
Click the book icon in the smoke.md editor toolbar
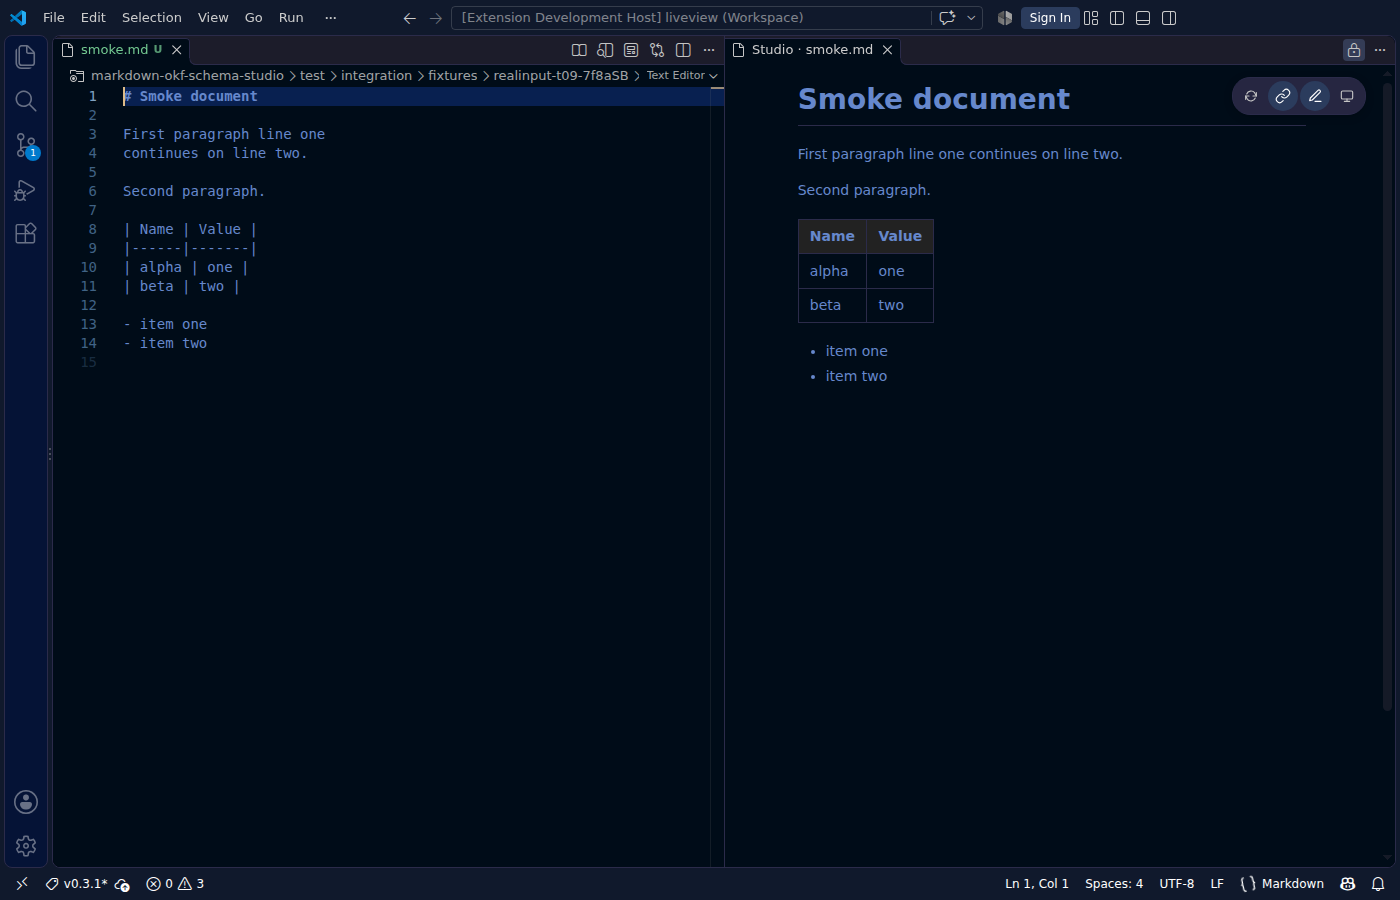[x=579, y=50]
